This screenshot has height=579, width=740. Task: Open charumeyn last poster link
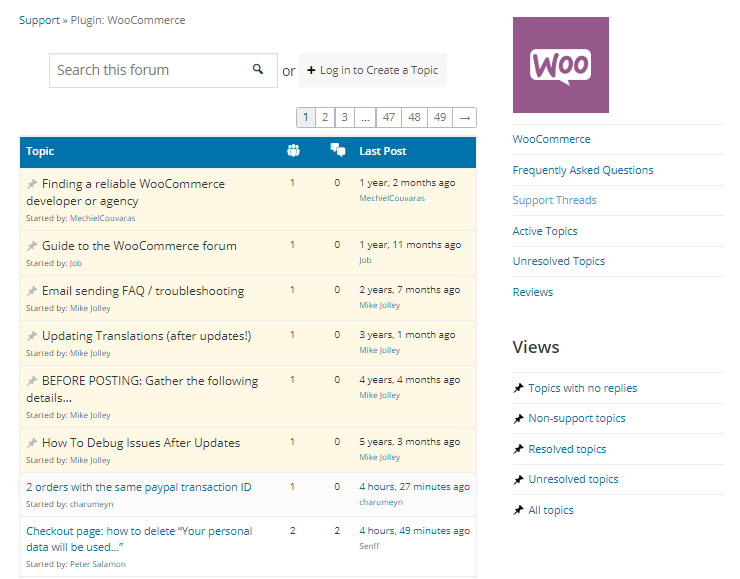point(381,502)
